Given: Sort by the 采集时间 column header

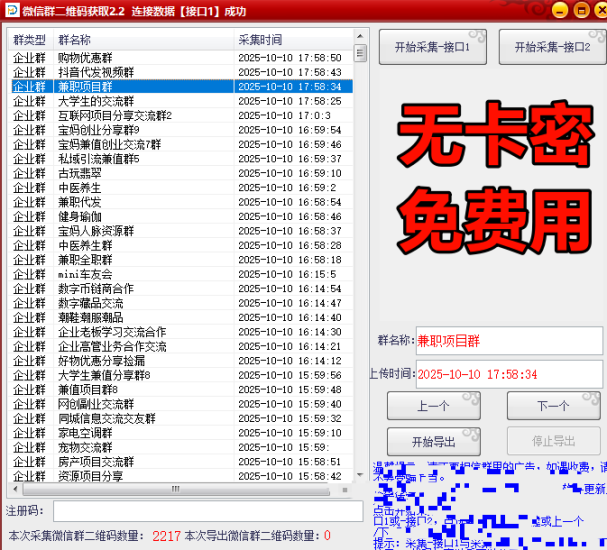Looking at the screenshot, I should [293, 39].
